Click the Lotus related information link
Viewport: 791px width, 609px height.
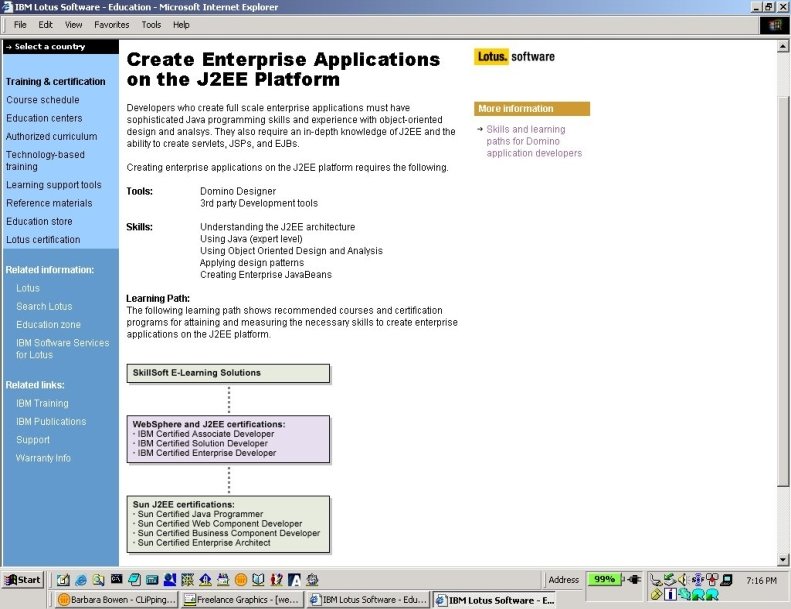(x=28, y=288)
